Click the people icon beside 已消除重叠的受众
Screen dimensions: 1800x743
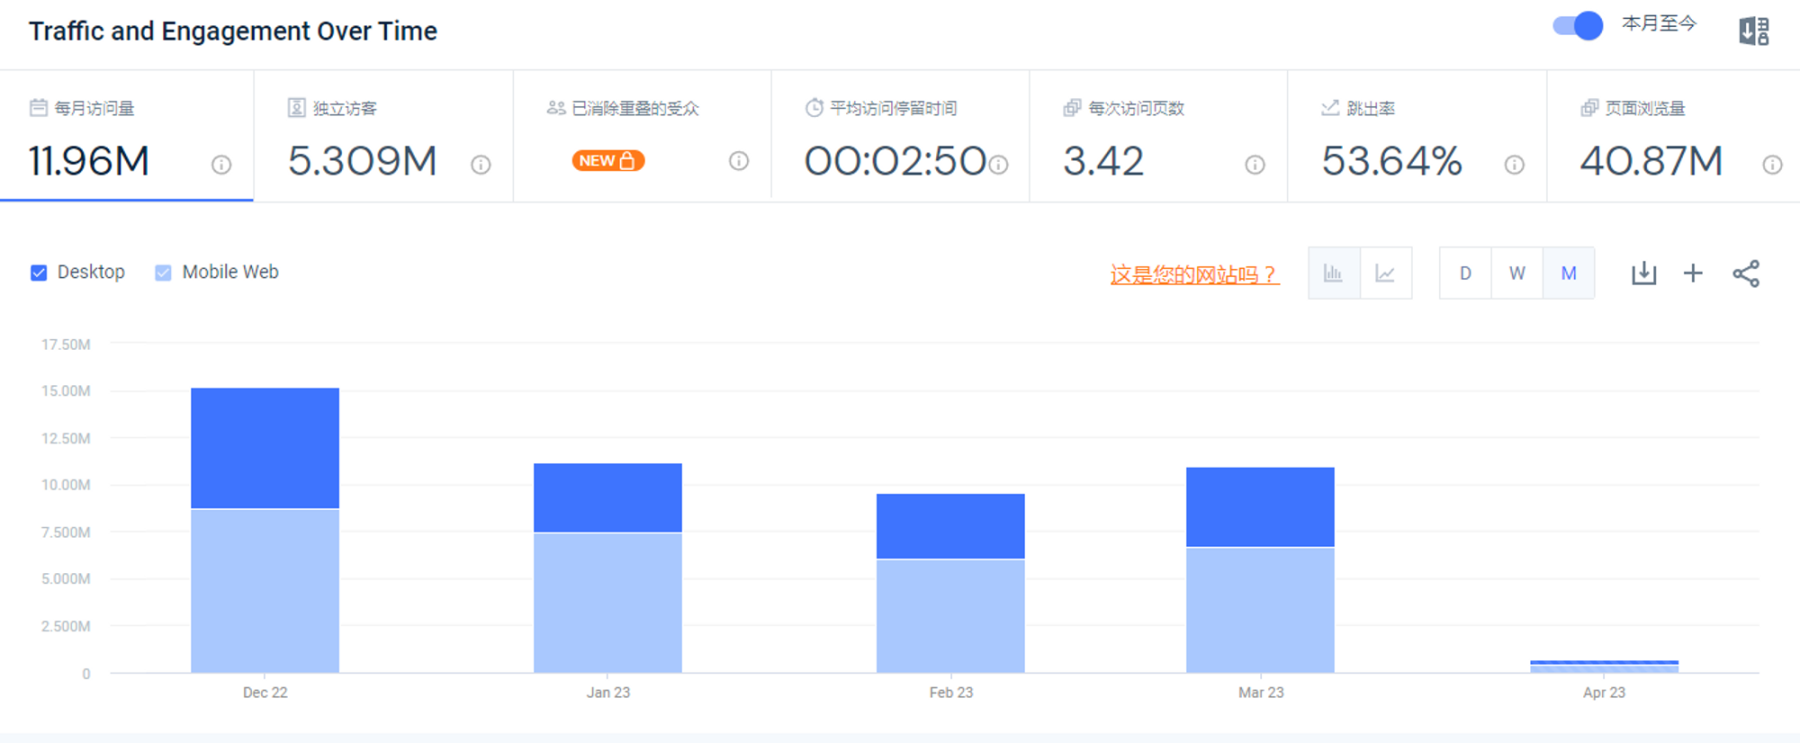click(x=556, y=108)
